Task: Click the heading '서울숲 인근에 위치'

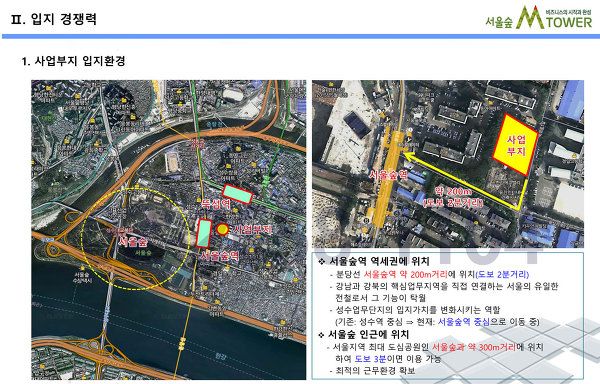Action: (369, 335)
